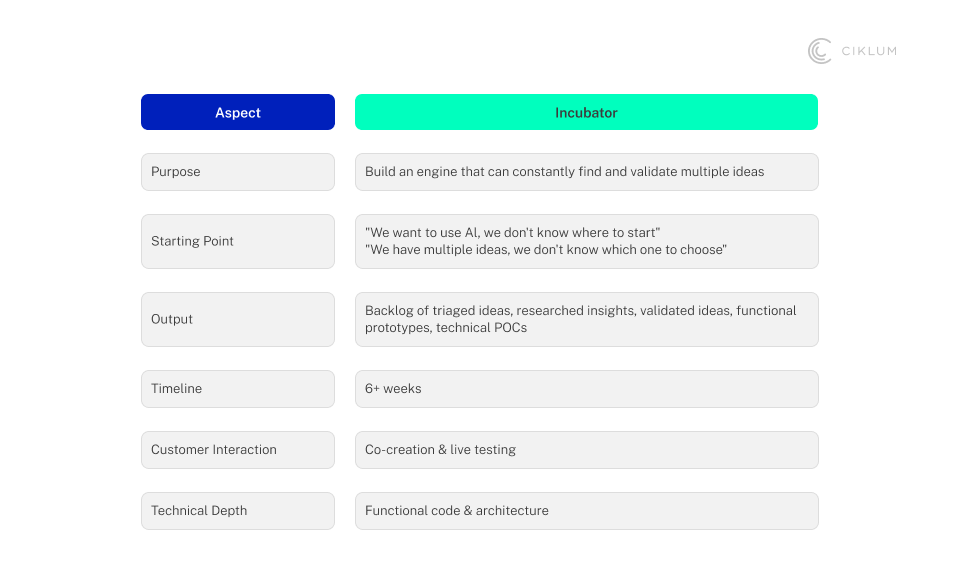Click the Ciklum circular logo icon

820,51
